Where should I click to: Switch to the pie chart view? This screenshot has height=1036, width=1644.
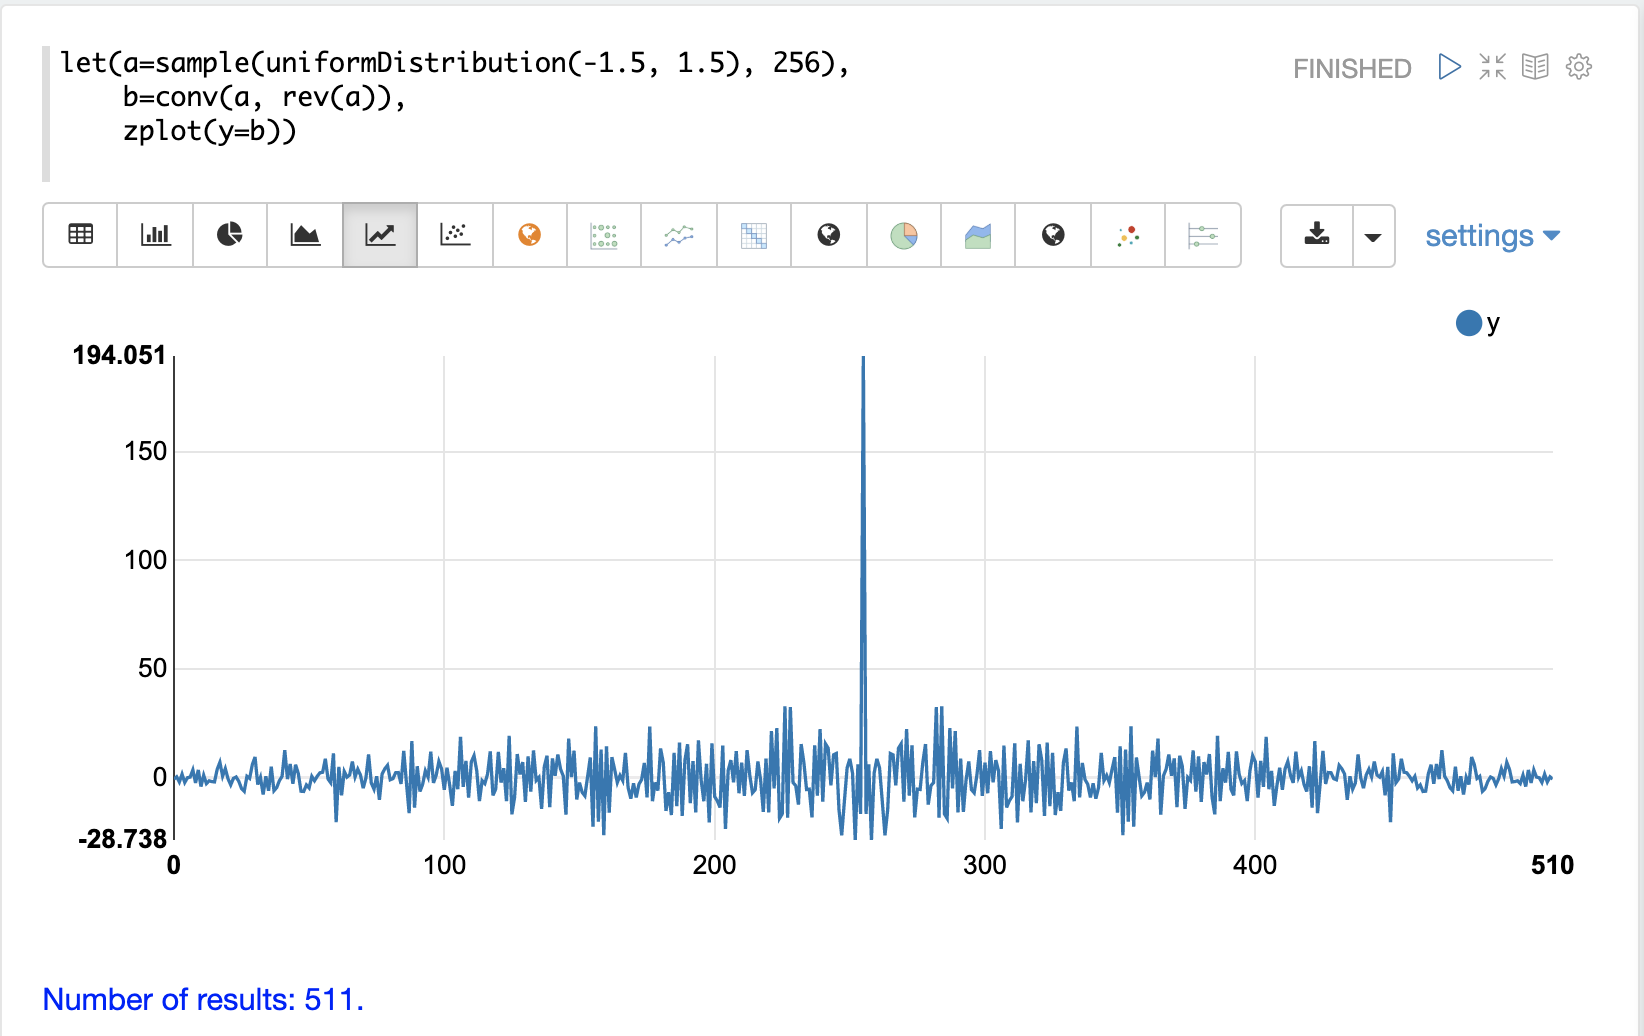(x=229, y=235)
